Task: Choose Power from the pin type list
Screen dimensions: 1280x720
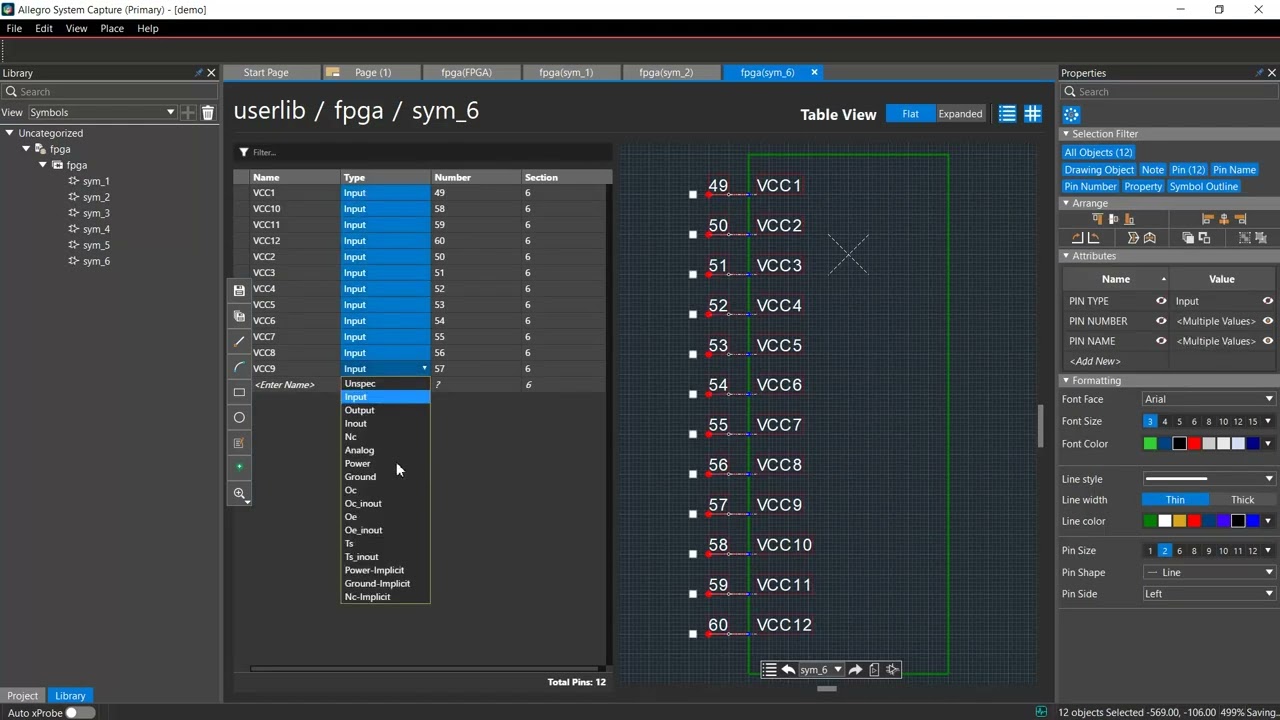Action: [x=385, y=464]
